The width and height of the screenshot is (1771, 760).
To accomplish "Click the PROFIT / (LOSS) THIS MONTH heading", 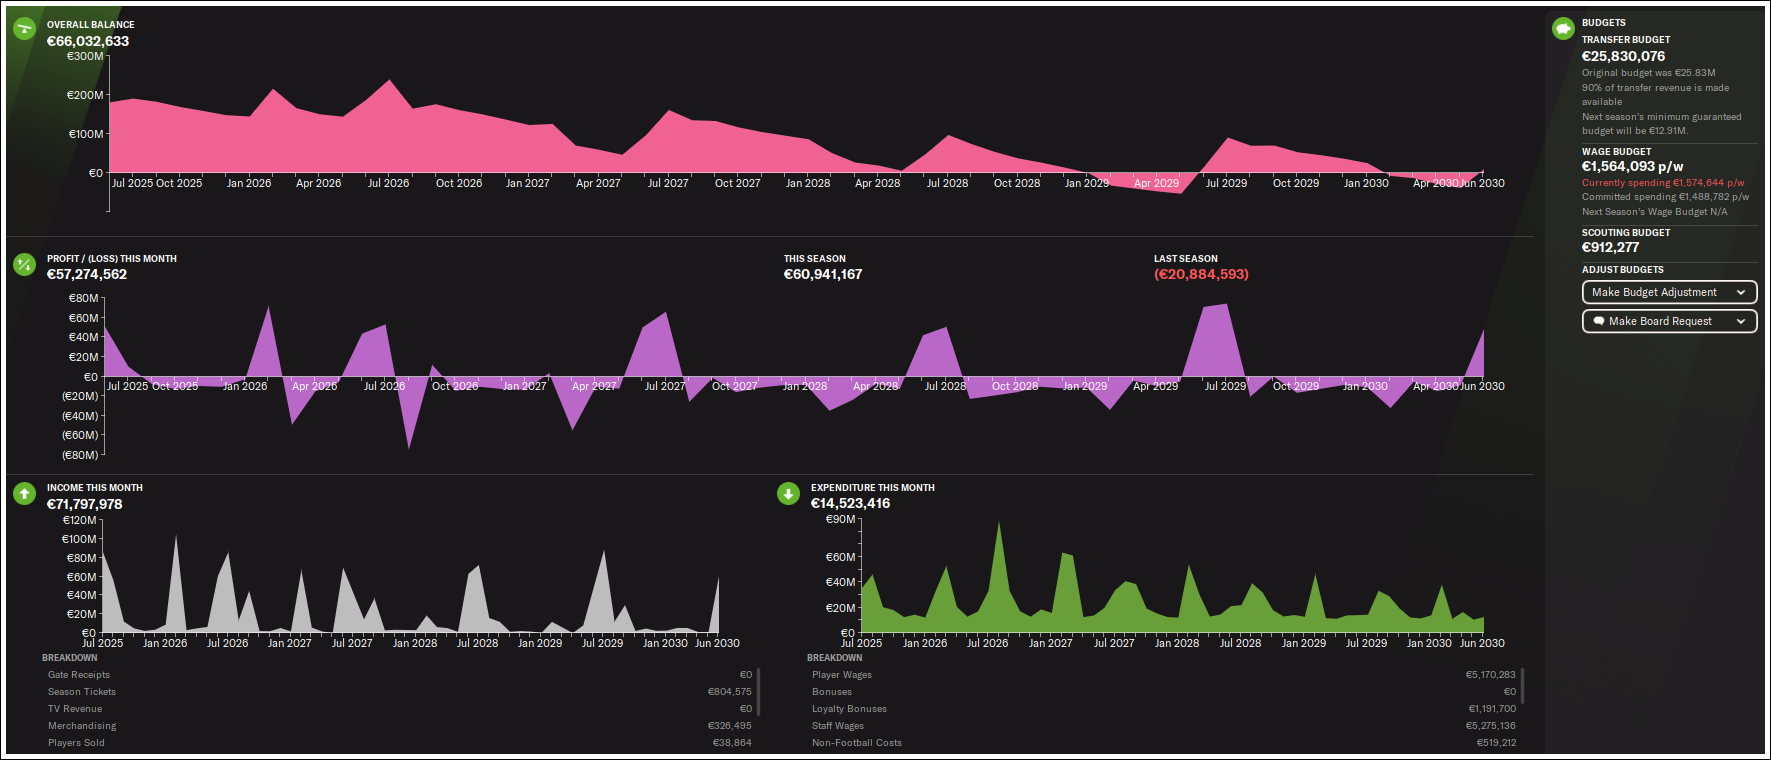I will (x=112, y=259).
